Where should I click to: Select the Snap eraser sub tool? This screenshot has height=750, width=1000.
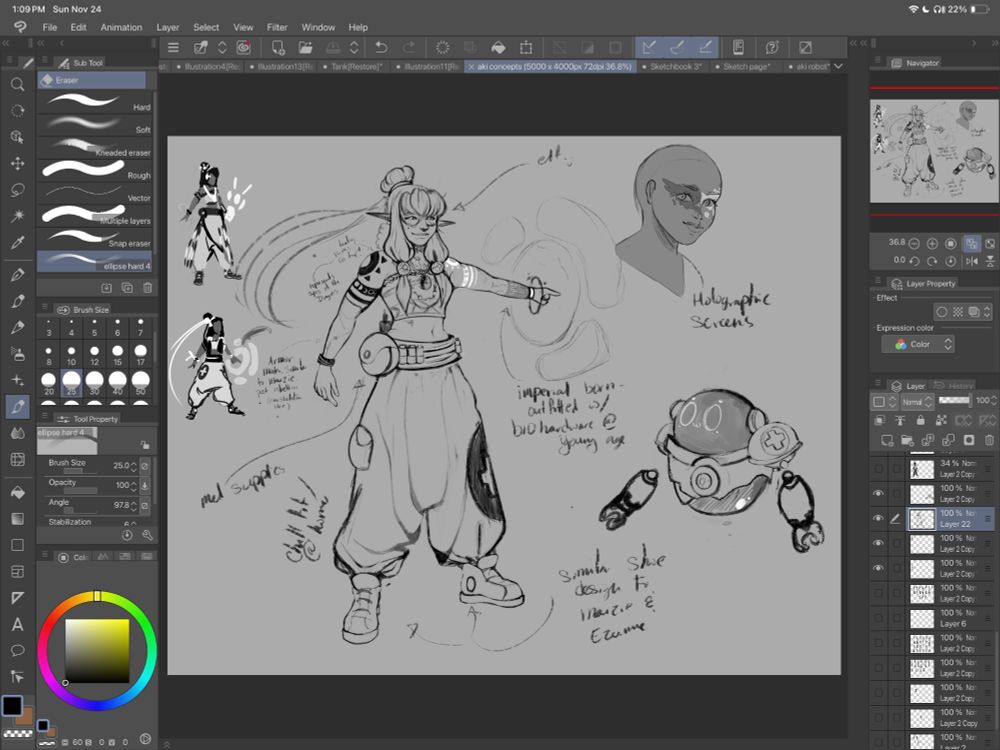(x=96, y=240)
